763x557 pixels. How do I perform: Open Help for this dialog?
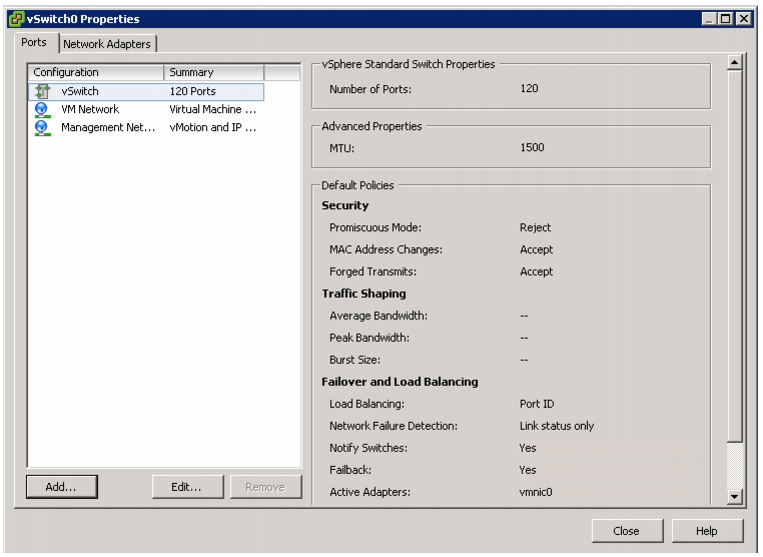point(707,531)
